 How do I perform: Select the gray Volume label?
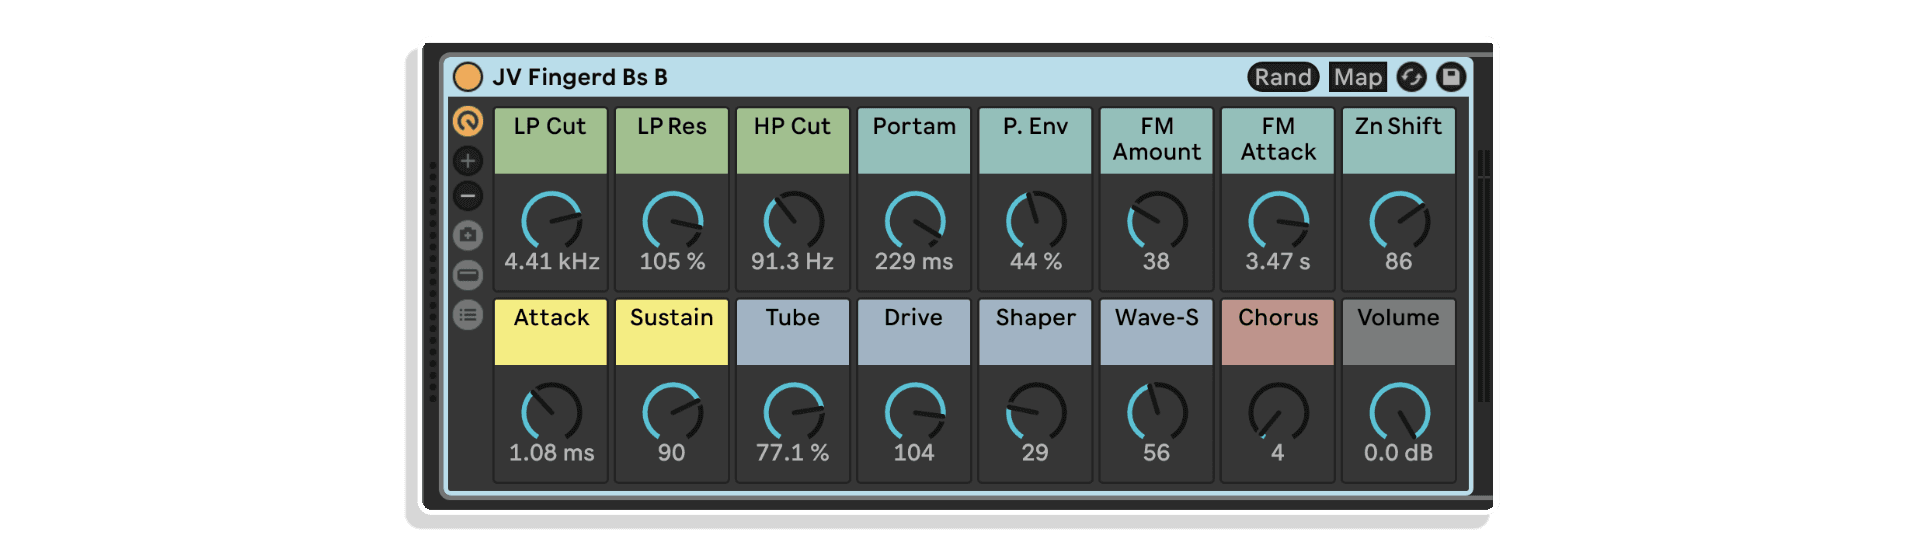pos(1399,332)
